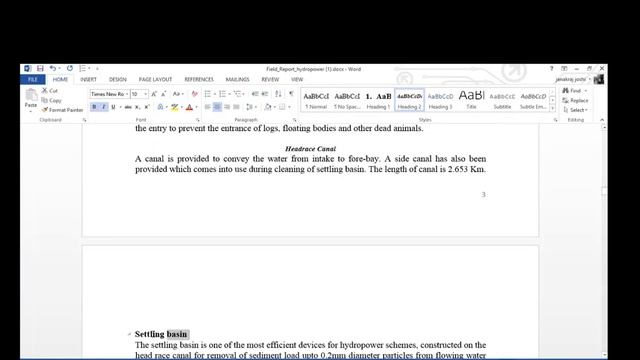
Task: Apply the Normal style
Action: pos(316,100)
